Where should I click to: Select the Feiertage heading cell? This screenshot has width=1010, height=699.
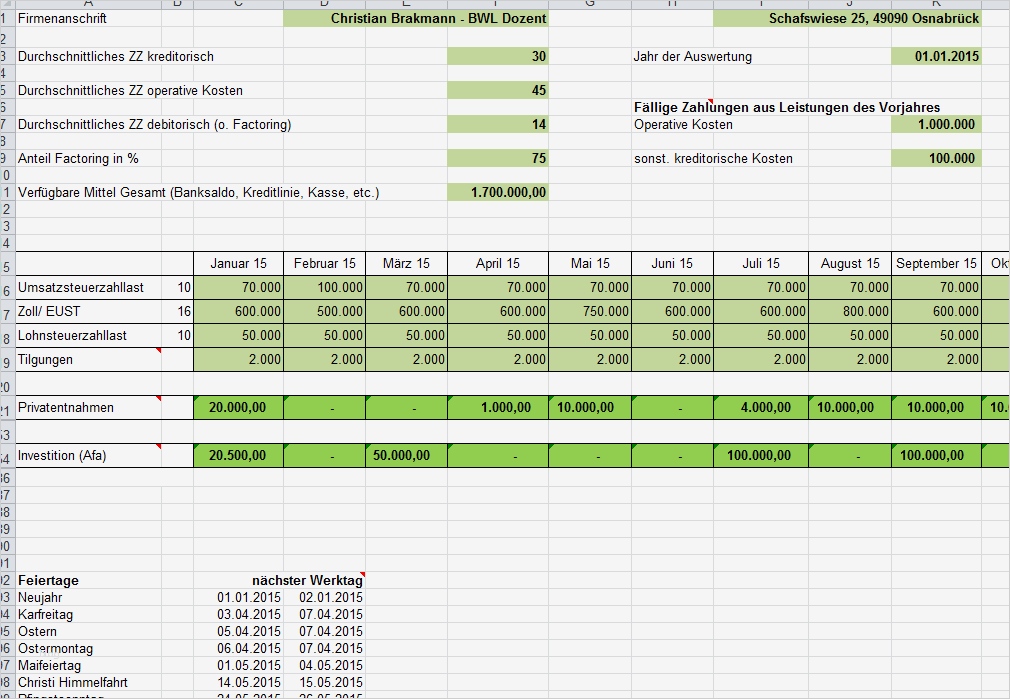(89, 580)
